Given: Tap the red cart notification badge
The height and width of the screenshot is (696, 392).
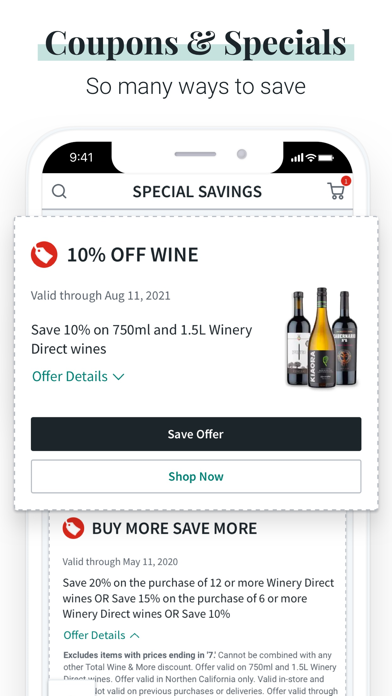Looking at the screenshot, I should coord(346,181).
